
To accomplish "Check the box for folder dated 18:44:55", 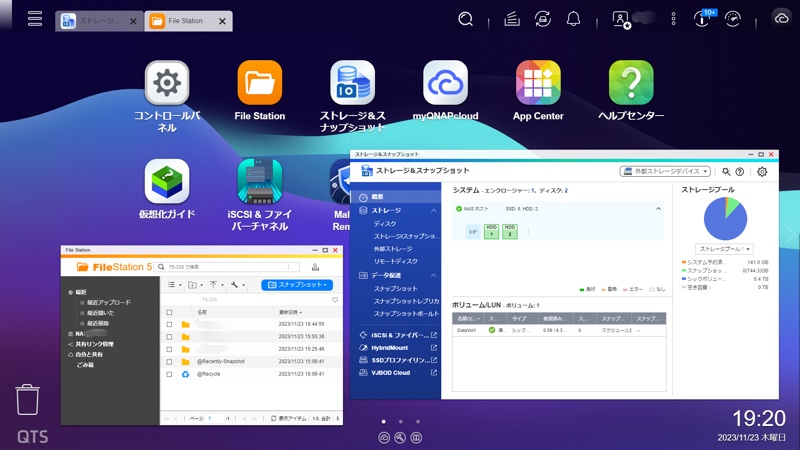I will pos(169,324).
